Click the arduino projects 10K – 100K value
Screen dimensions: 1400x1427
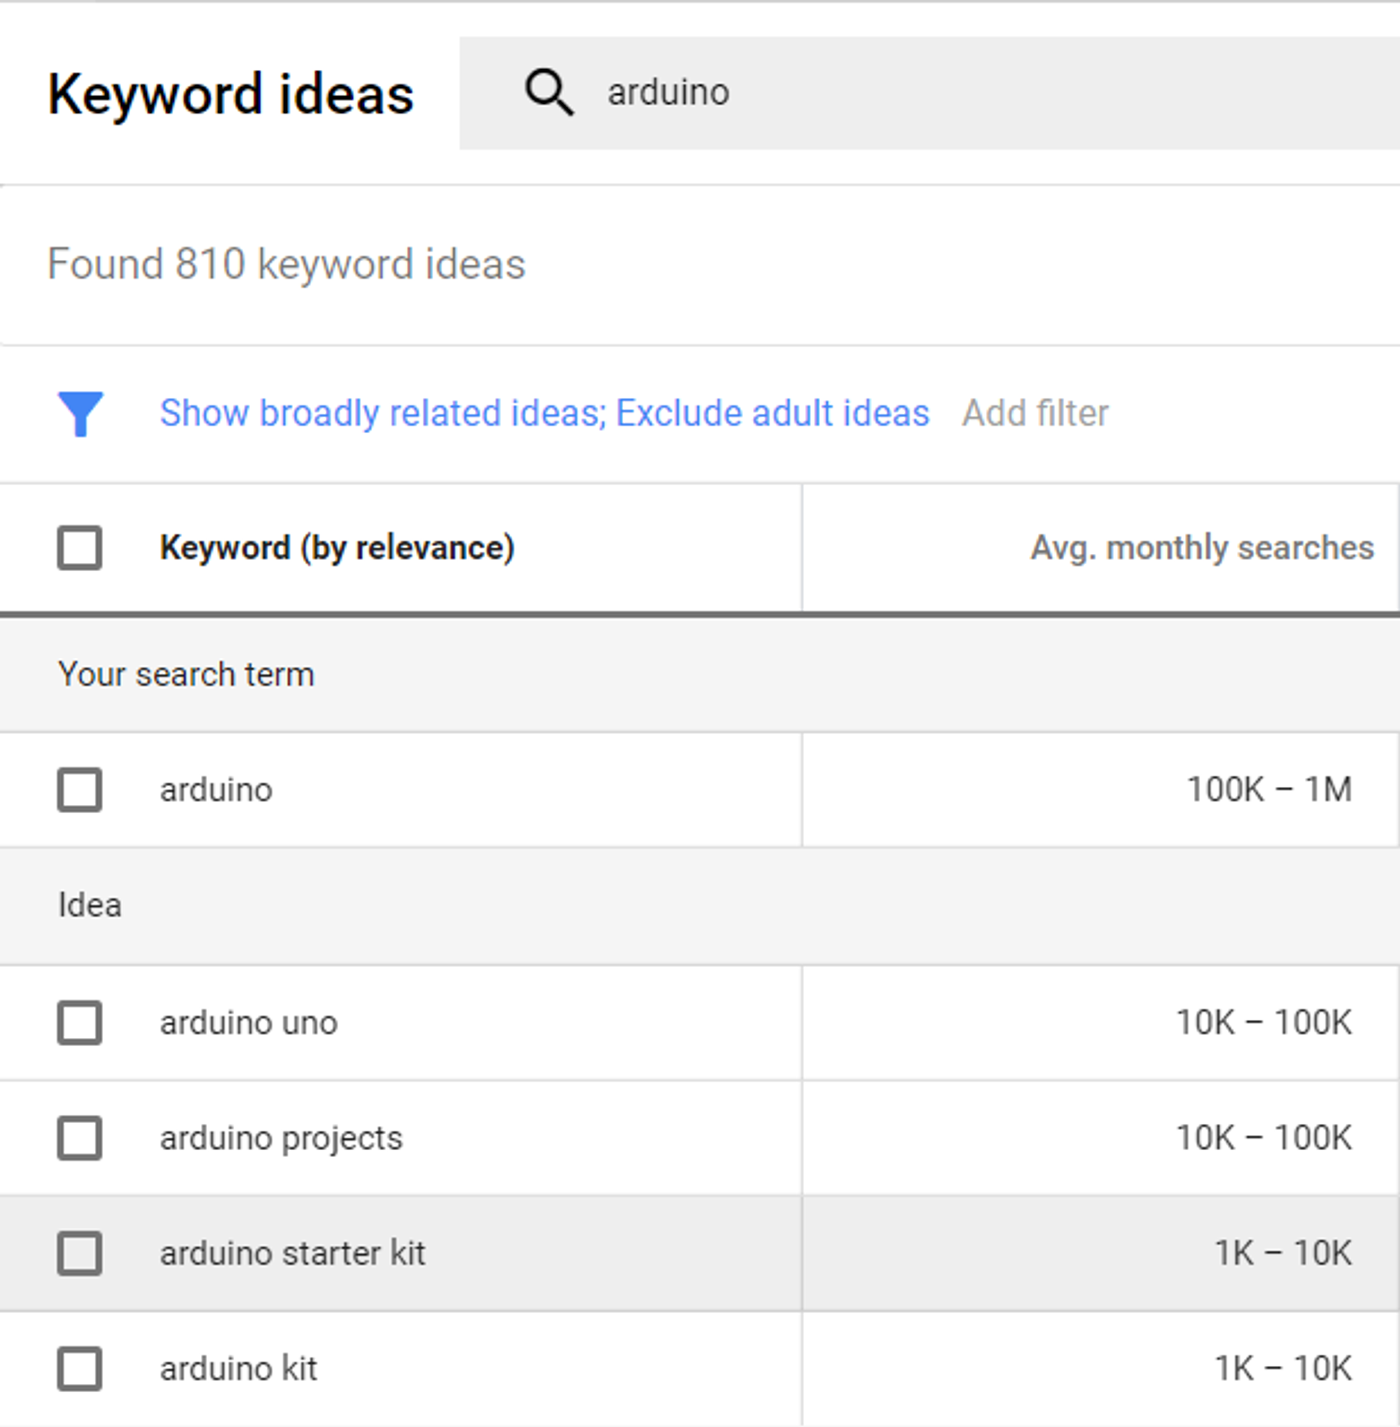point(1264,1138)
